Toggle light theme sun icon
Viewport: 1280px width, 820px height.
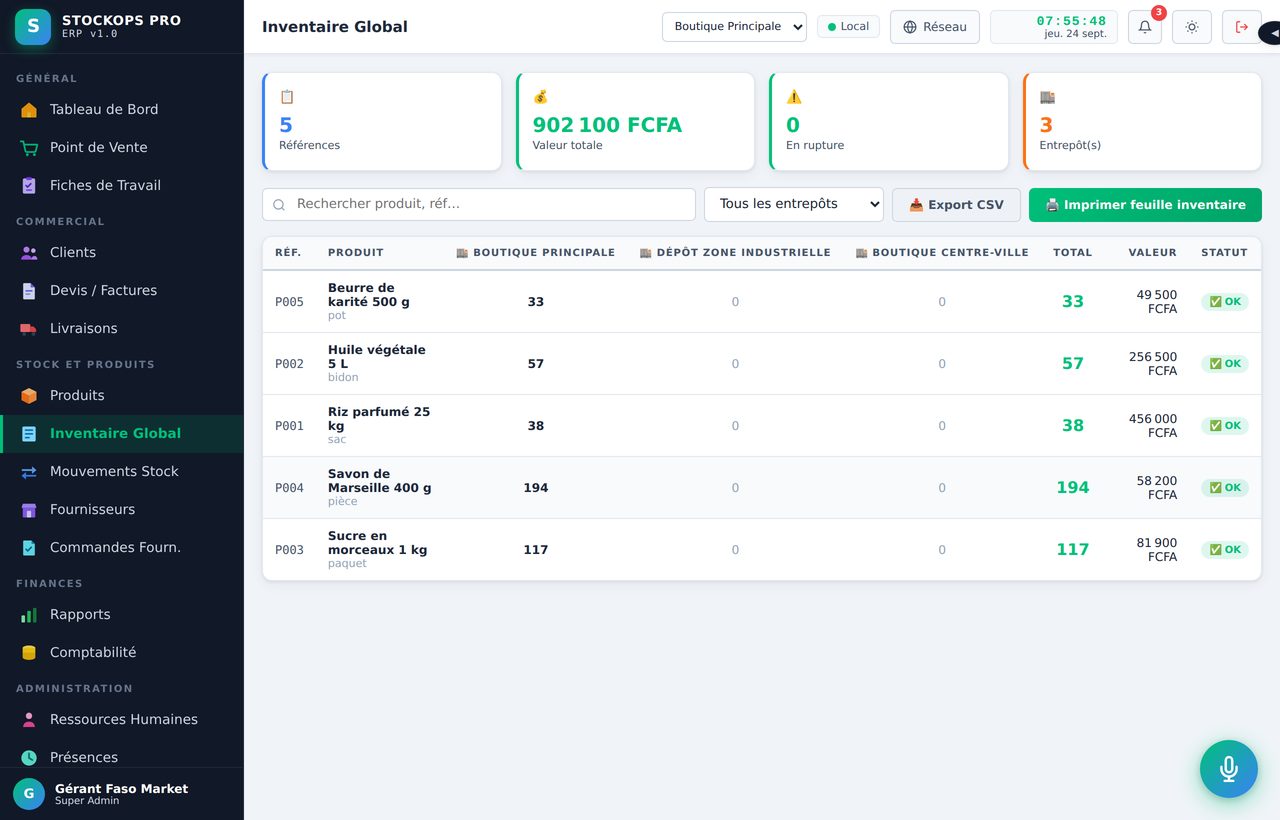point(1191,27)
